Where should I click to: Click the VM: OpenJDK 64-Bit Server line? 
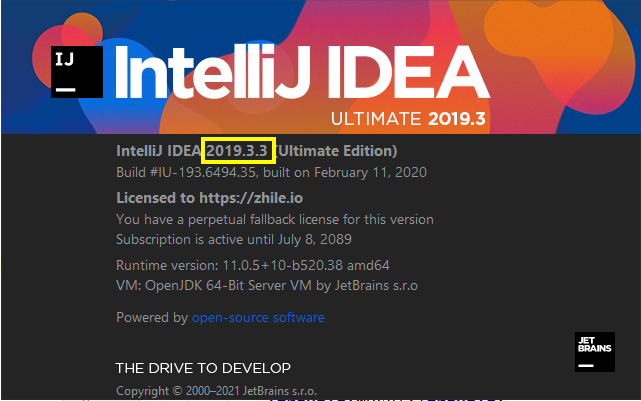pos(267,286)
